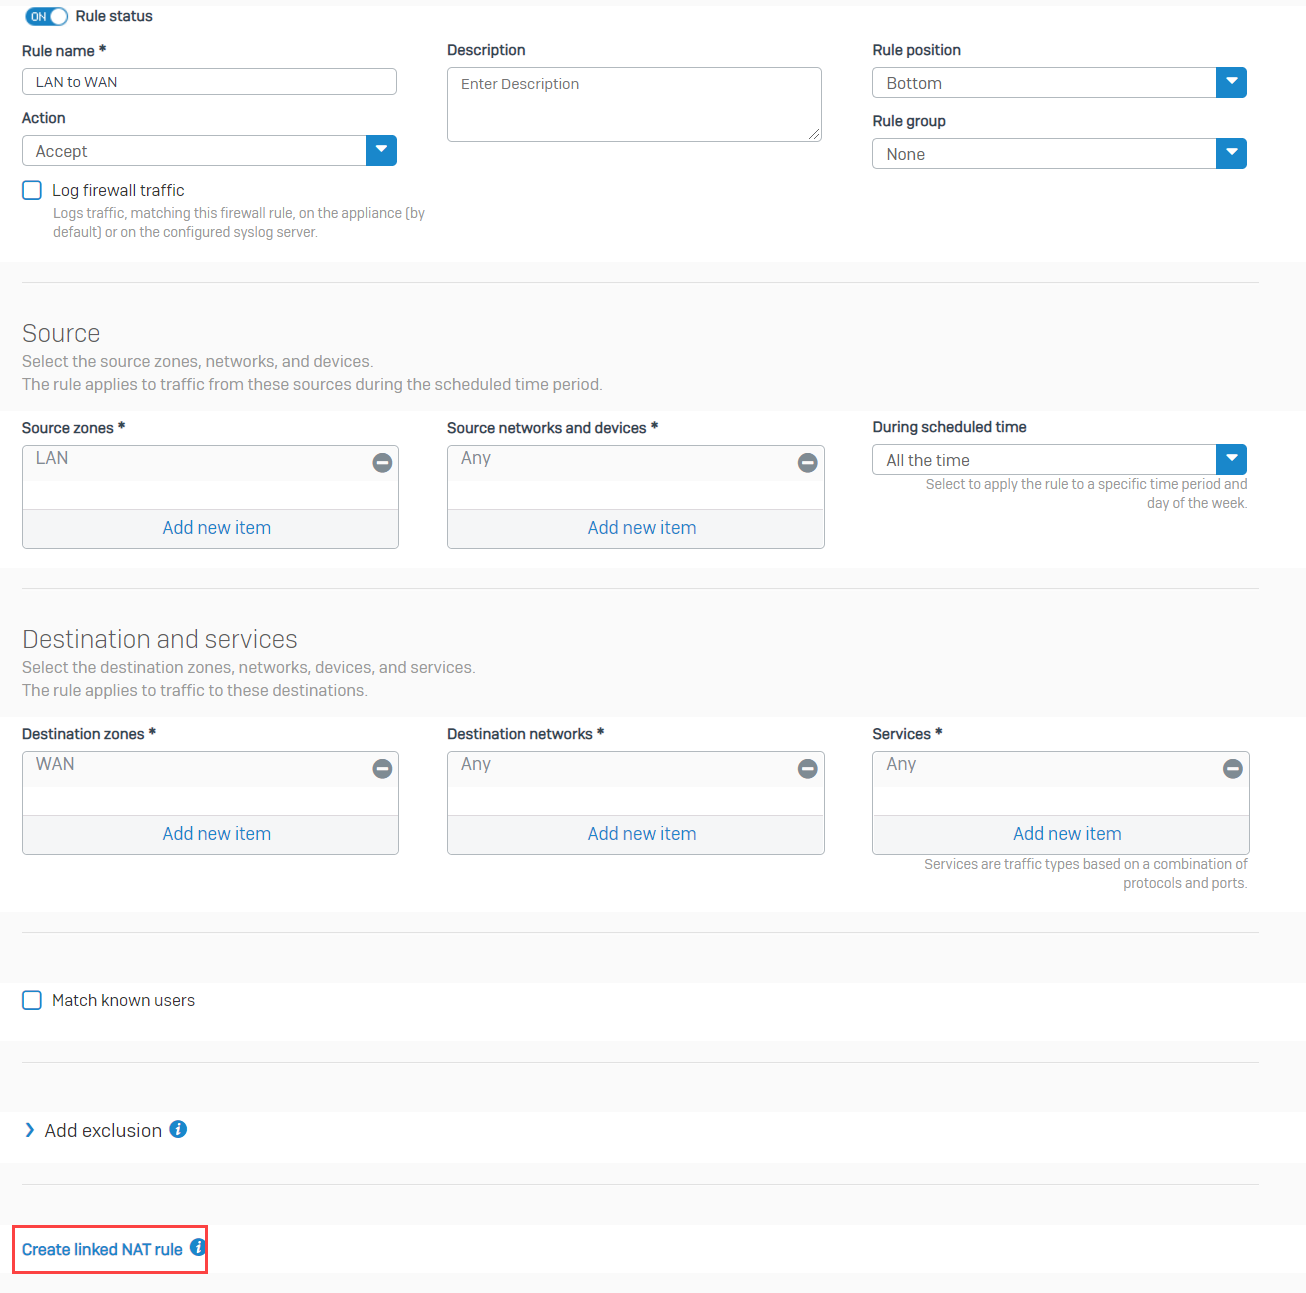The width and height of the screenshot is (1306, 1293).
Task: Check the Match known users box
Action: [x=32, y=1000]
